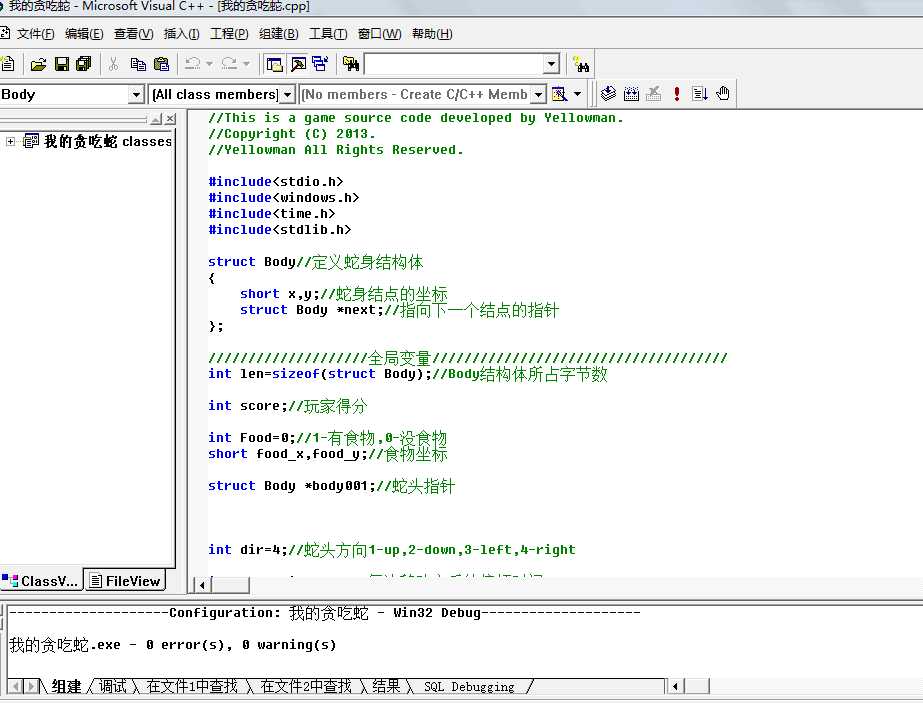Image resolution: width=923 pixels, height=703 pixels.
Task: Open the 查看(V) menu
Action: [x=134, y=34]
